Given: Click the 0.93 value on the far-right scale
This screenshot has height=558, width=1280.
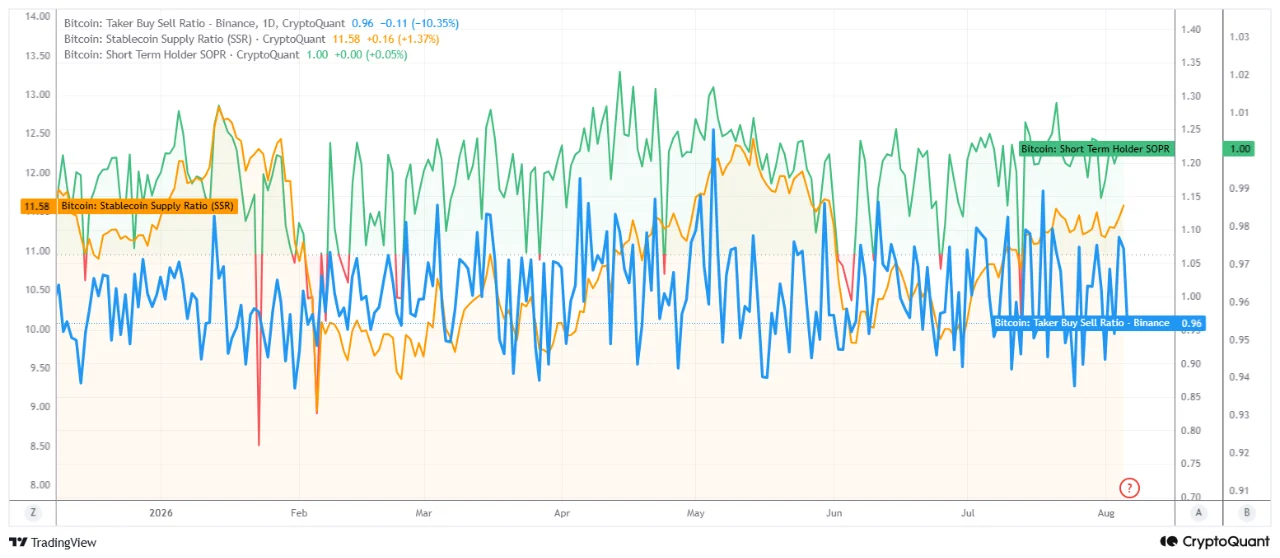Looking at the screenshot, I should click(x=1239, y=415).
